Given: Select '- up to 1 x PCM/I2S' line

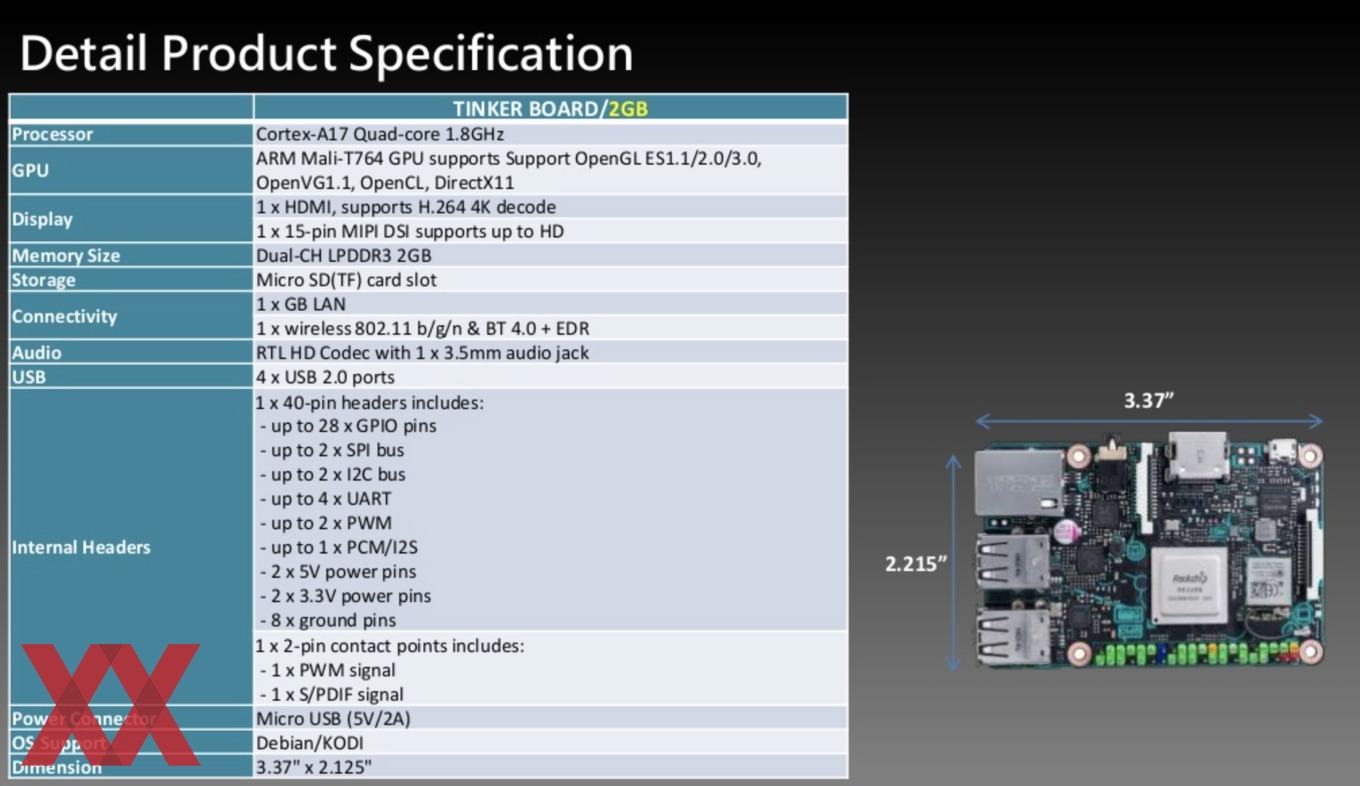Looking at the screenshot, I should tap(339, 547).
